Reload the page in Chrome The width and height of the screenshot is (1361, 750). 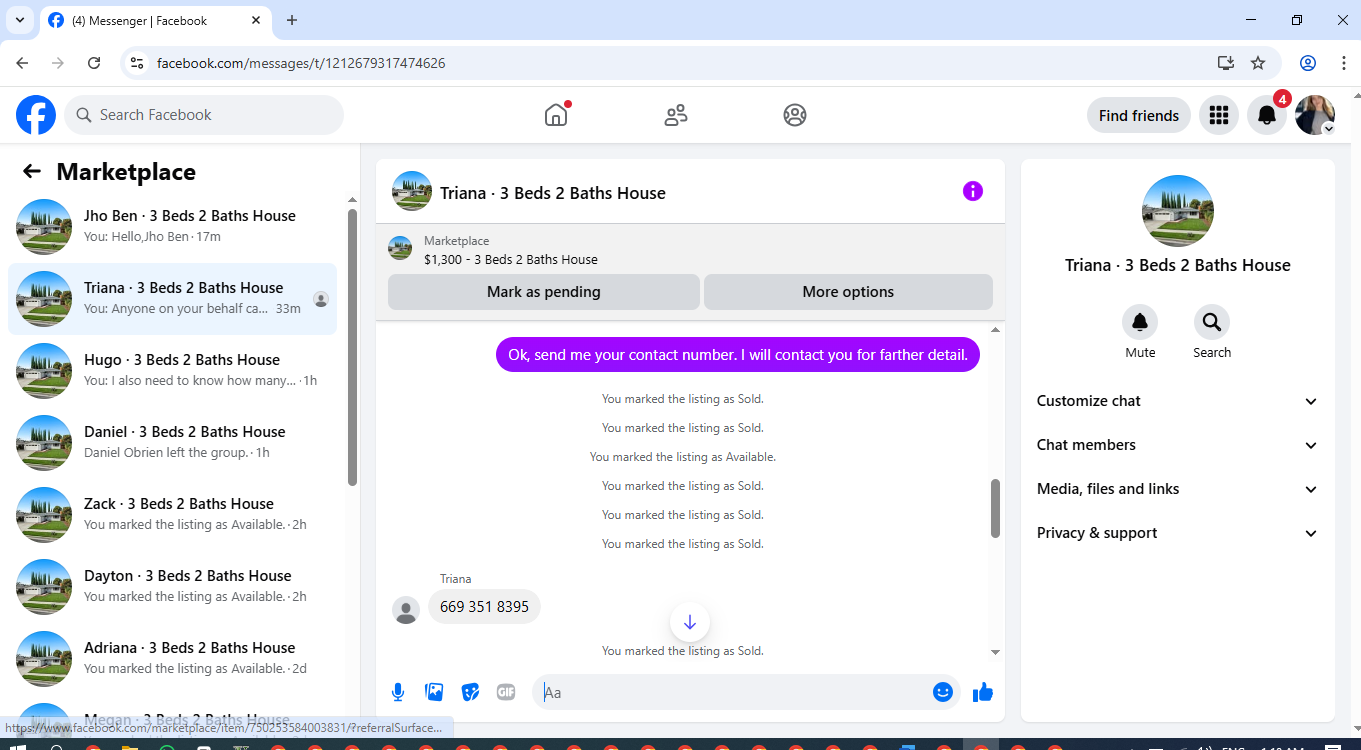point(94,63)
